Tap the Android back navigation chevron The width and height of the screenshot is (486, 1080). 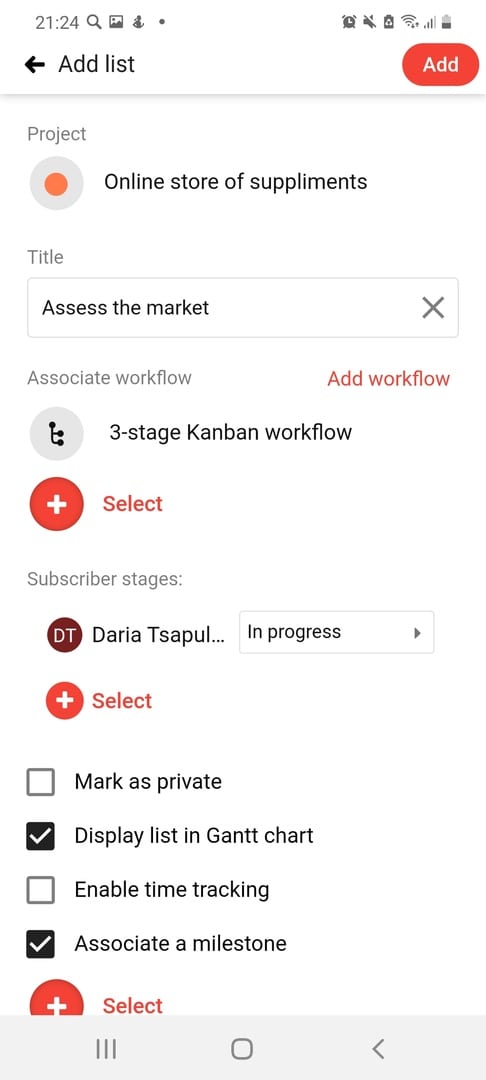point(377,1049)
